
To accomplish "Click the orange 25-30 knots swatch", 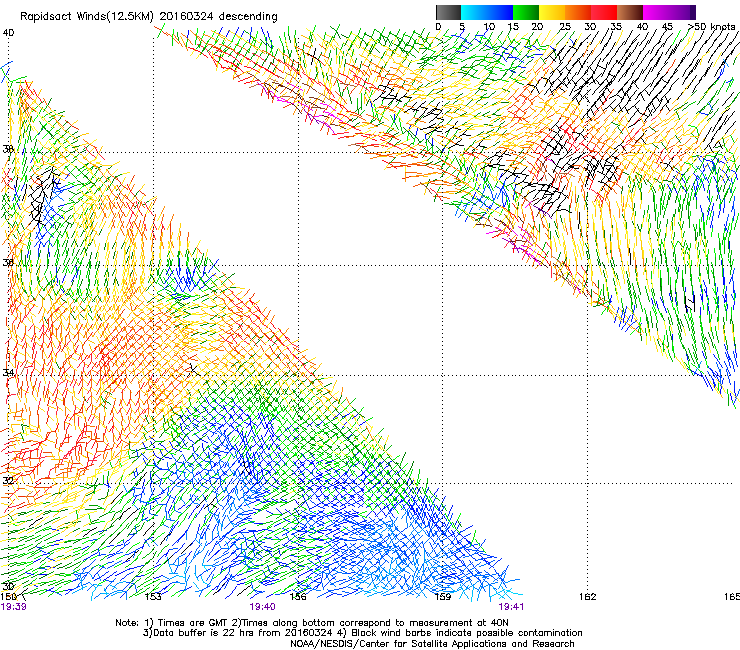I will (x=578, y=12).
